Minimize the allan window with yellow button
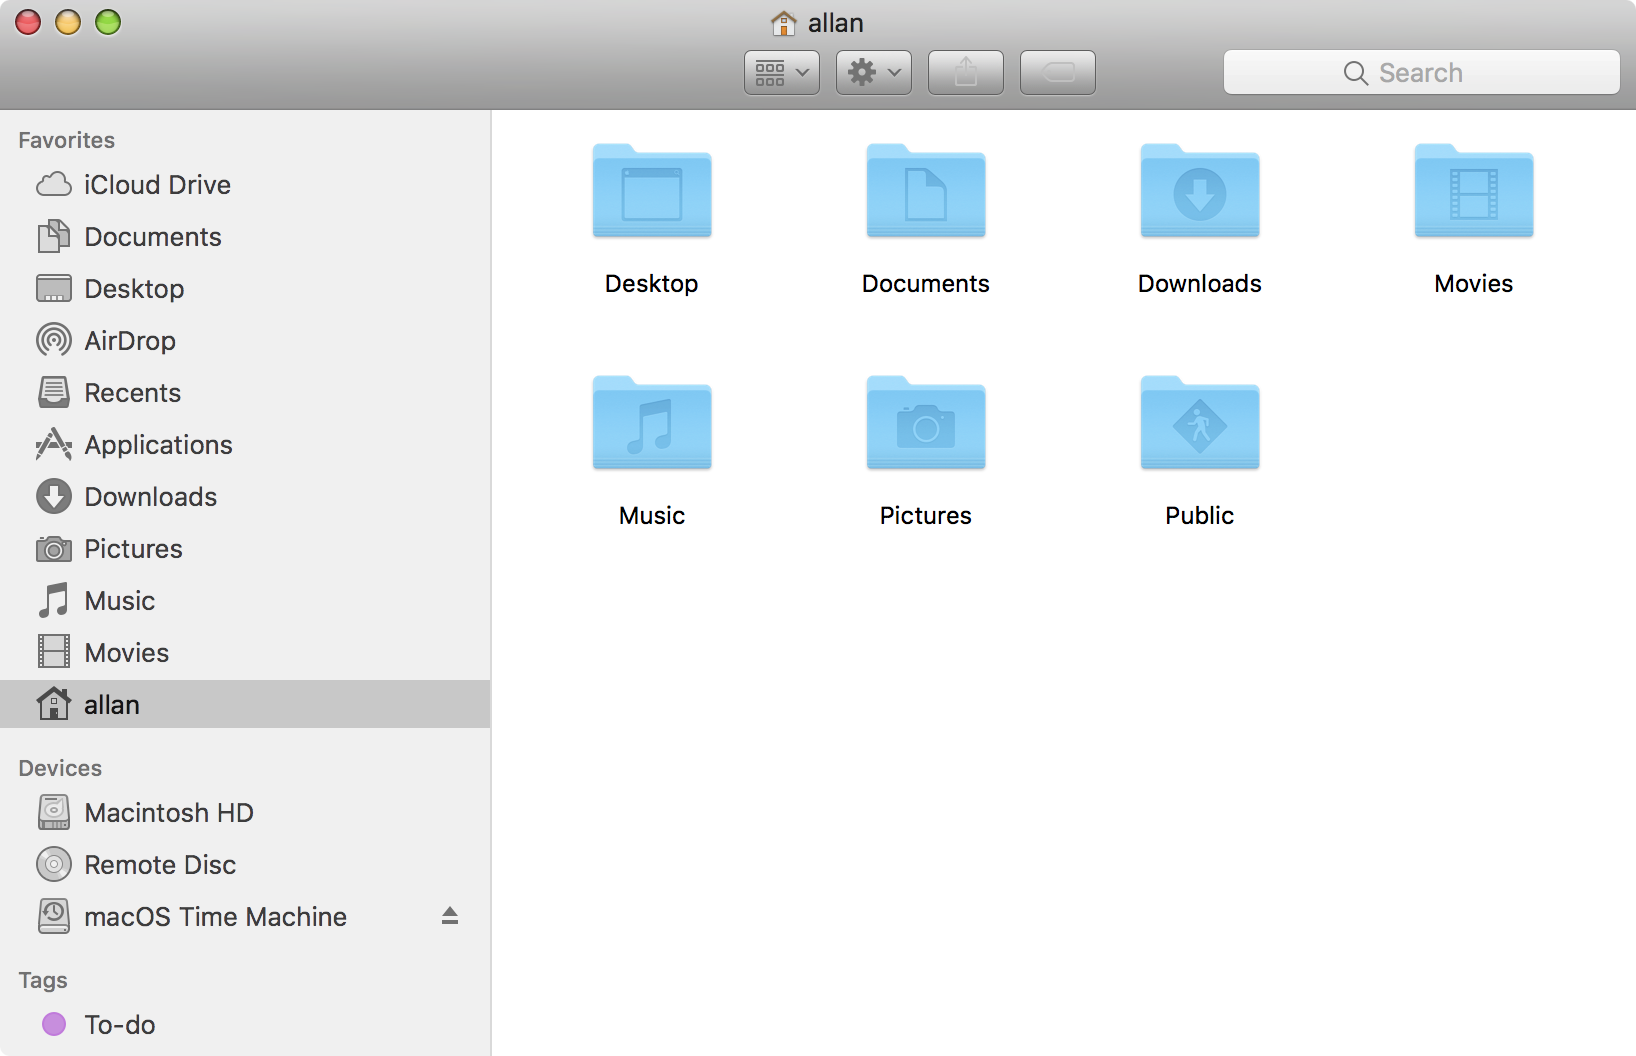 (x=68, y=22)
